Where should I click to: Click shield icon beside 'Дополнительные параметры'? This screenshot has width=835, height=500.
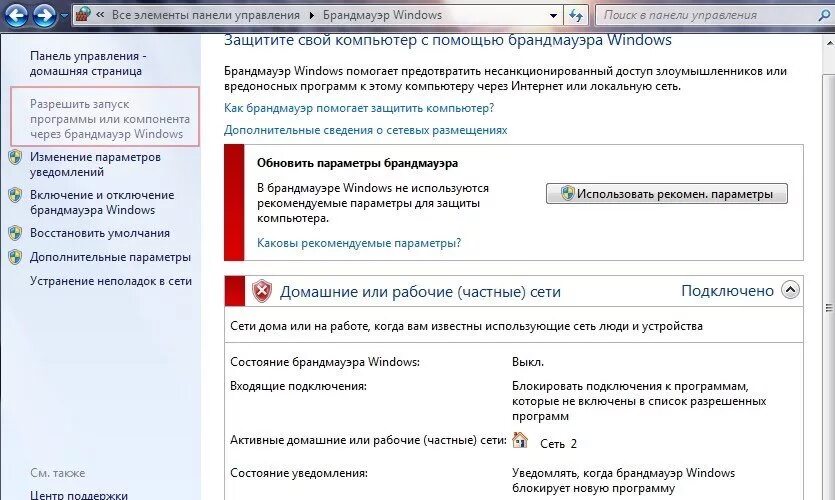[x=15, y=257]
